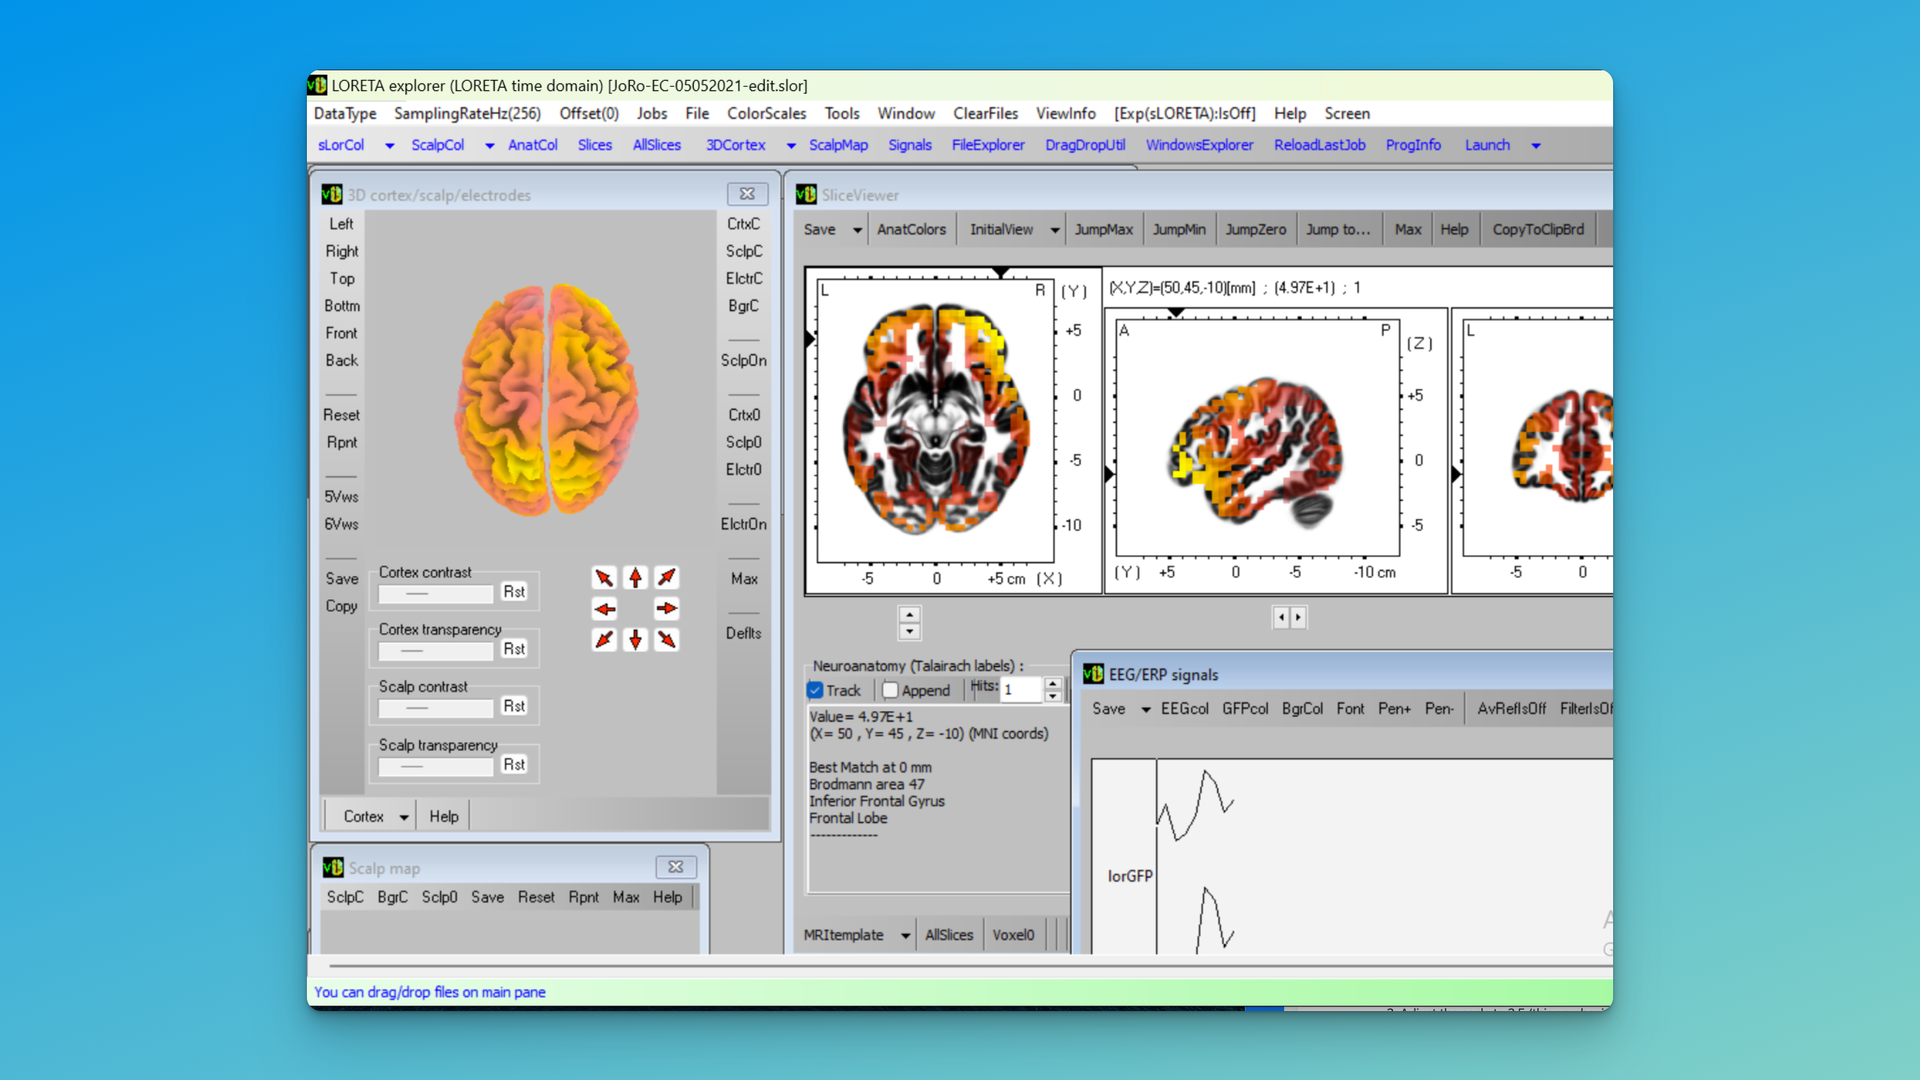Click the JumpMax button

[x=1103, y=229]
